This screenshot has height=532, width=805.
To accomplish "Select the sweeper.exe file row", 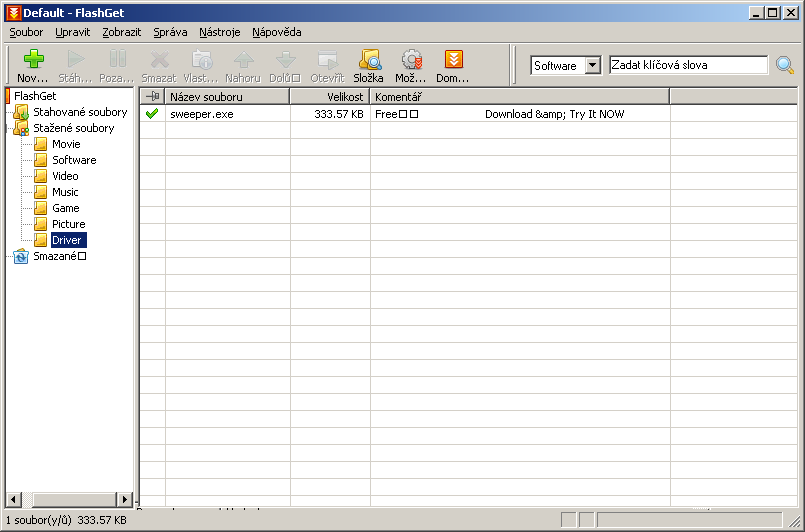I will (468, 114).
